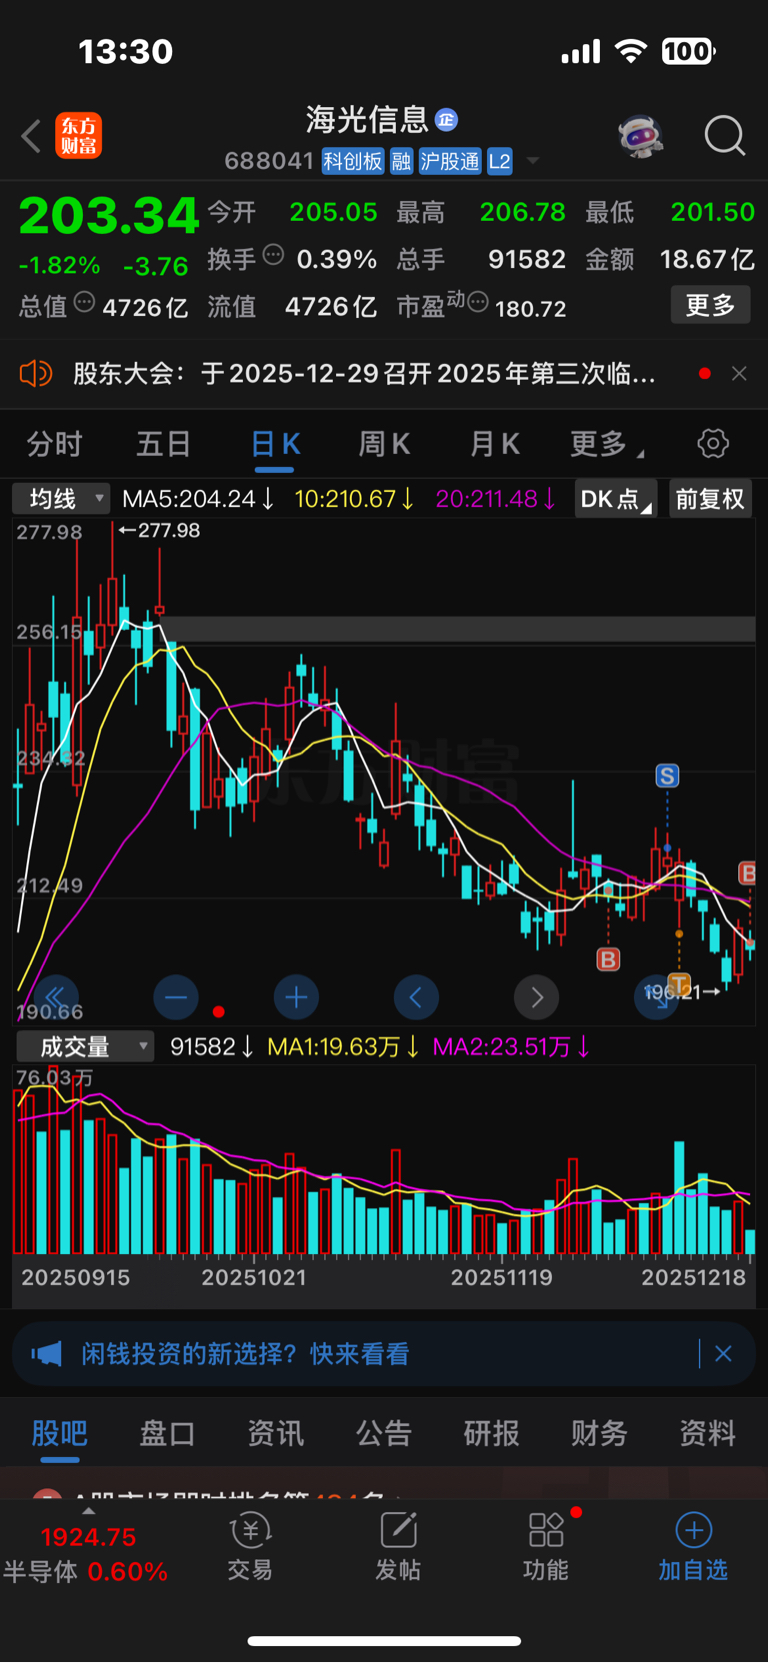The height and width of the screenshot is (1663, 768).
Task: Tap the 正 verified badge beside 海光信息
Action: (x=446, y=120)
